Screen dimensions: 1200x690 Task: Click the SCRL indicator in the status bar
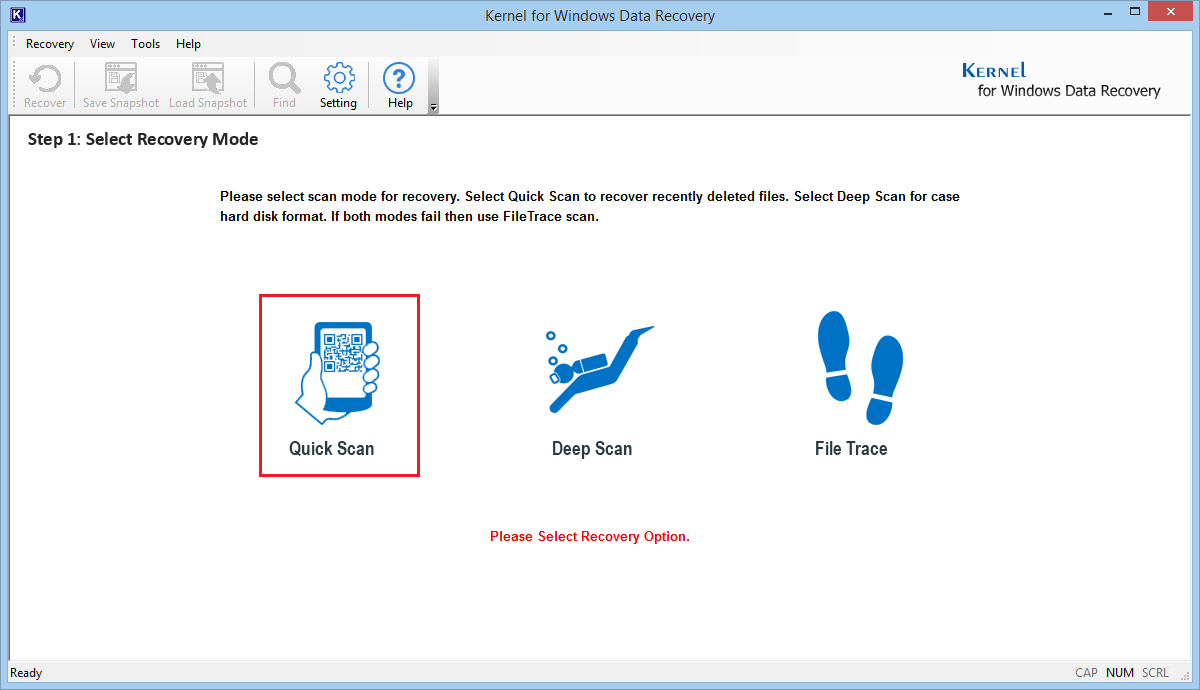(x=1155, y=673)
